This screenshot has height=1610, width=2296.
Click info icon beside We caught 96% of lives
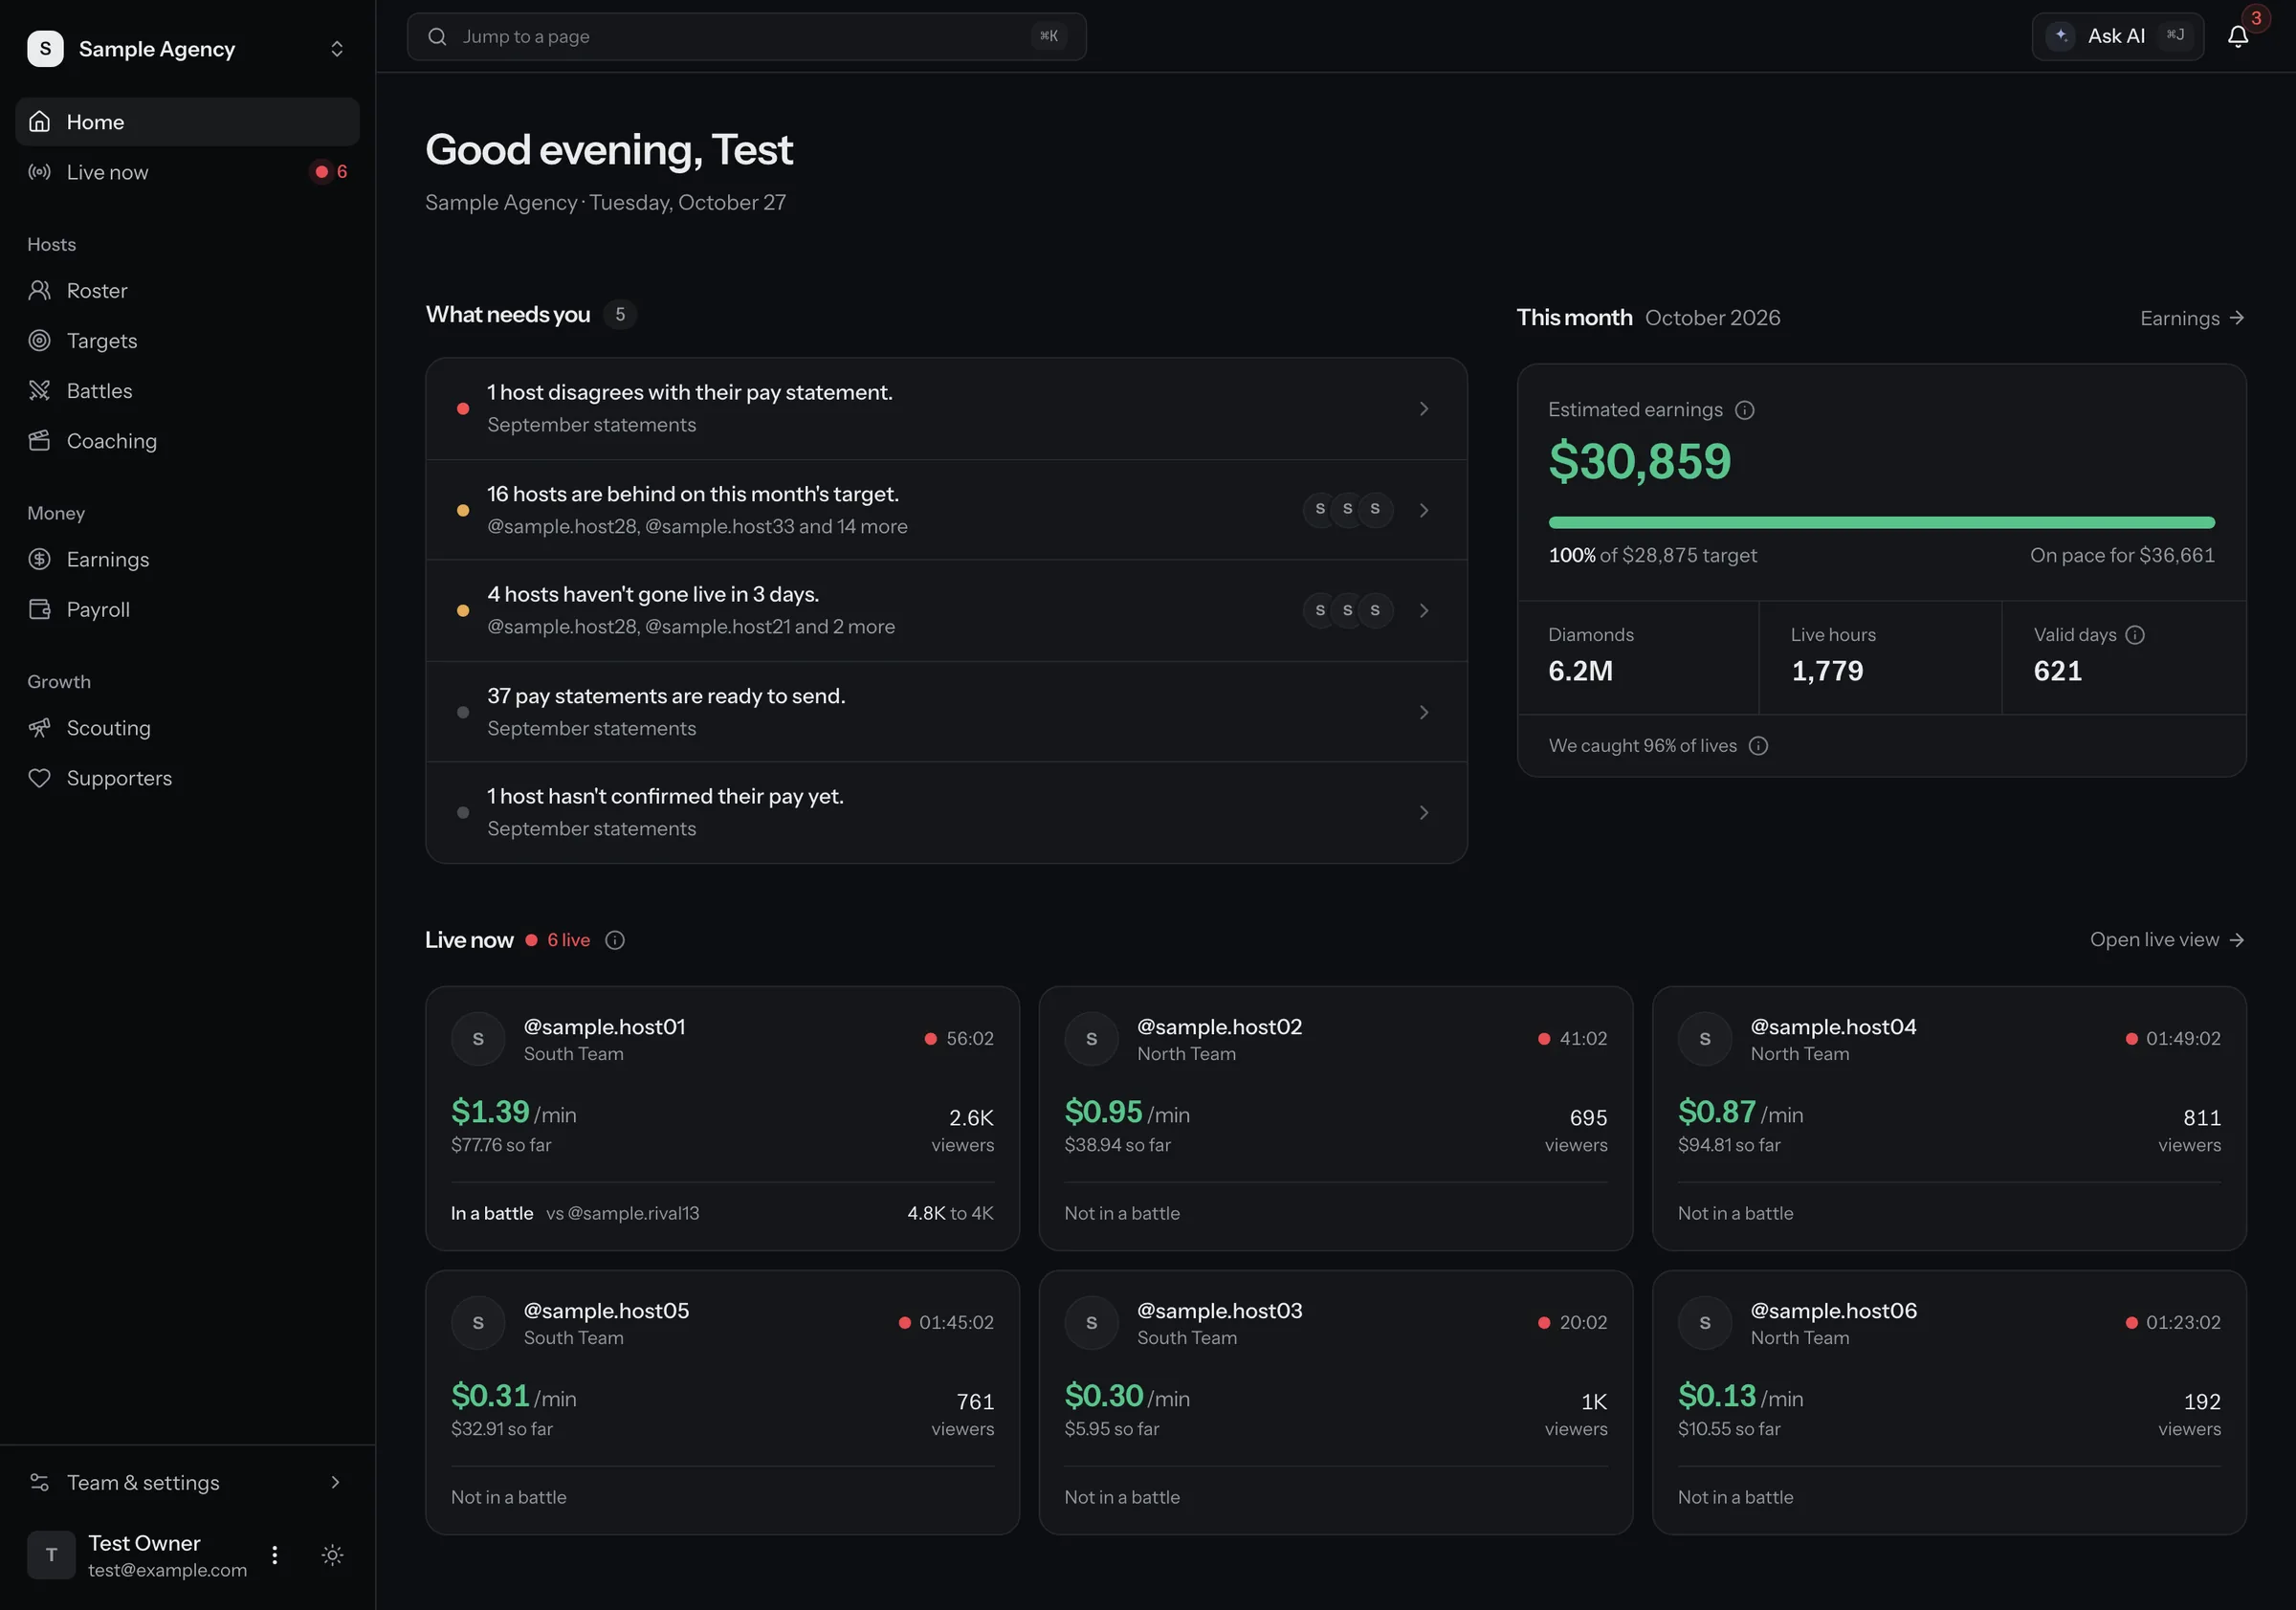1758,746
